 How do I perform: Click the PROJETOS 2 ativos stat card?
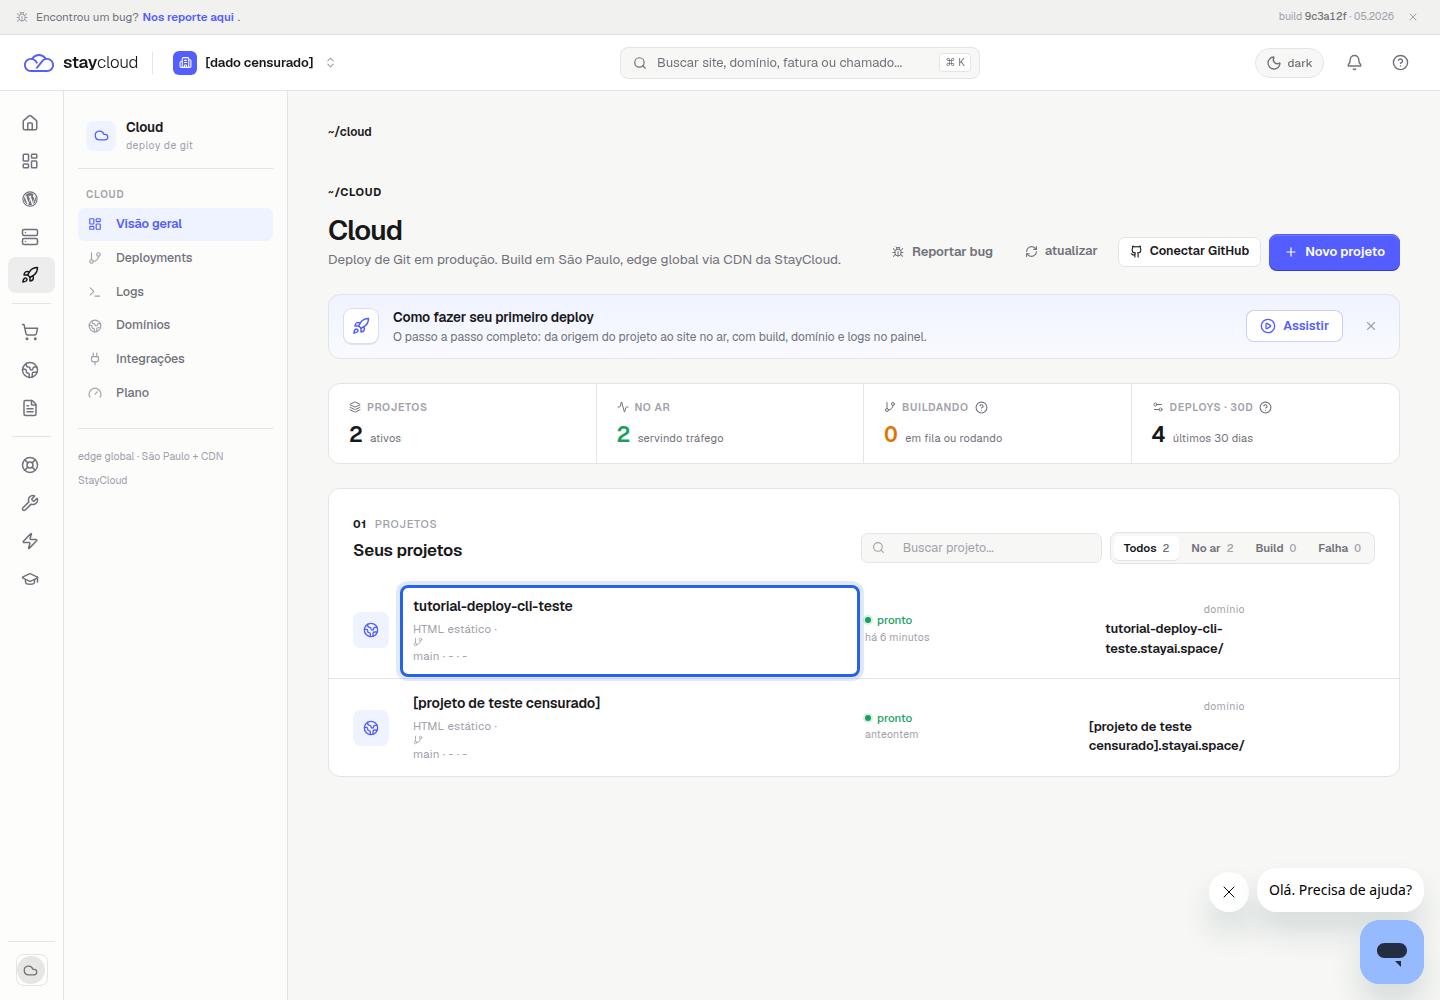click(462, 424)
